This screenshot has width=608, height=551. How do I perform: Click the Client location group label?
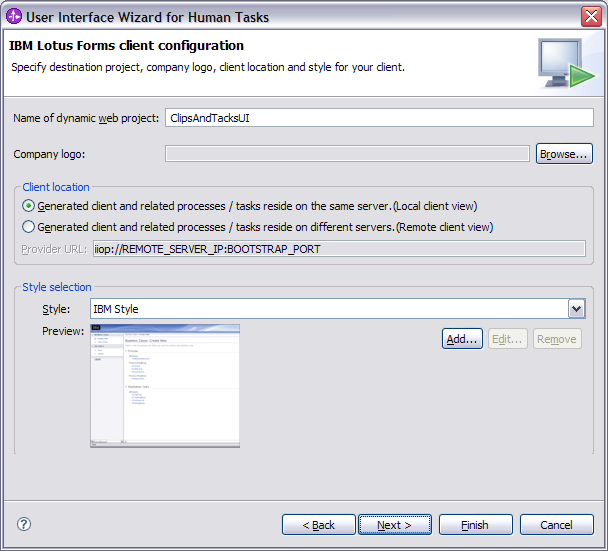click(x=56, y=187)
